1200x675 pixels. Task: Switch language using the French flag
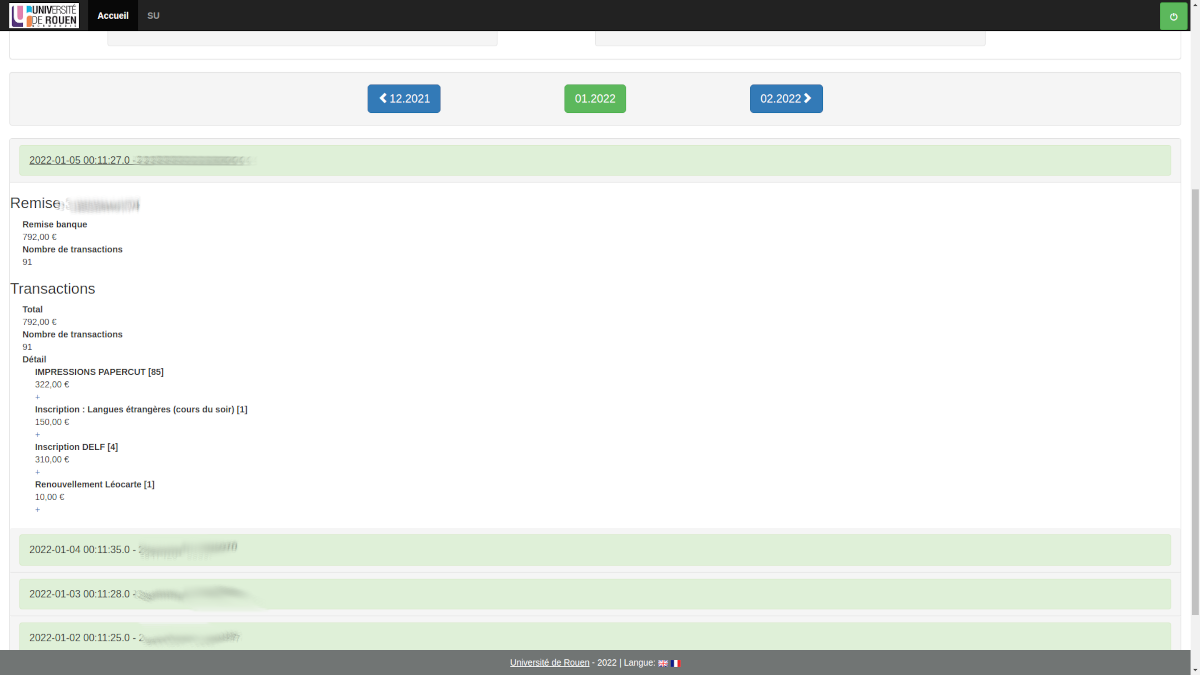(676, 663)
